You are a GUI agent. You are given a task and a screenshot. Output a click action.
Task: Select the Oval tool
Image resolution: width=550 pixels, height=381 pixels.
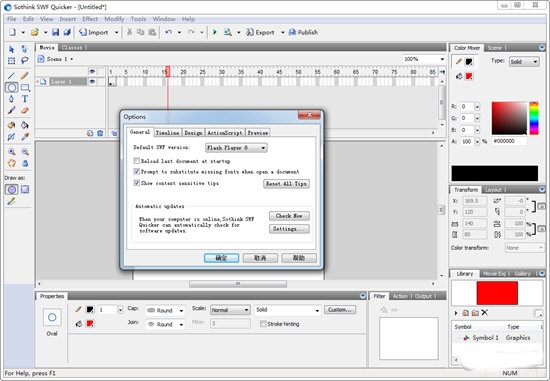(x=11, y=87)
